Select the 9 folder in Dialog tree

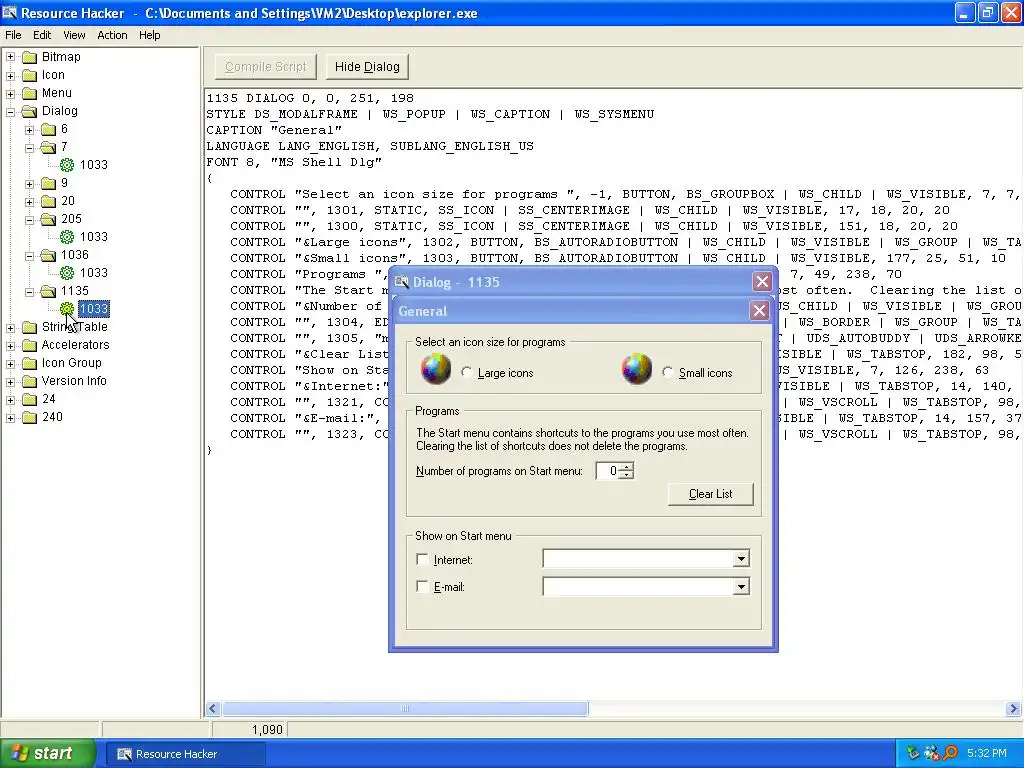click(x=64, y=183)
